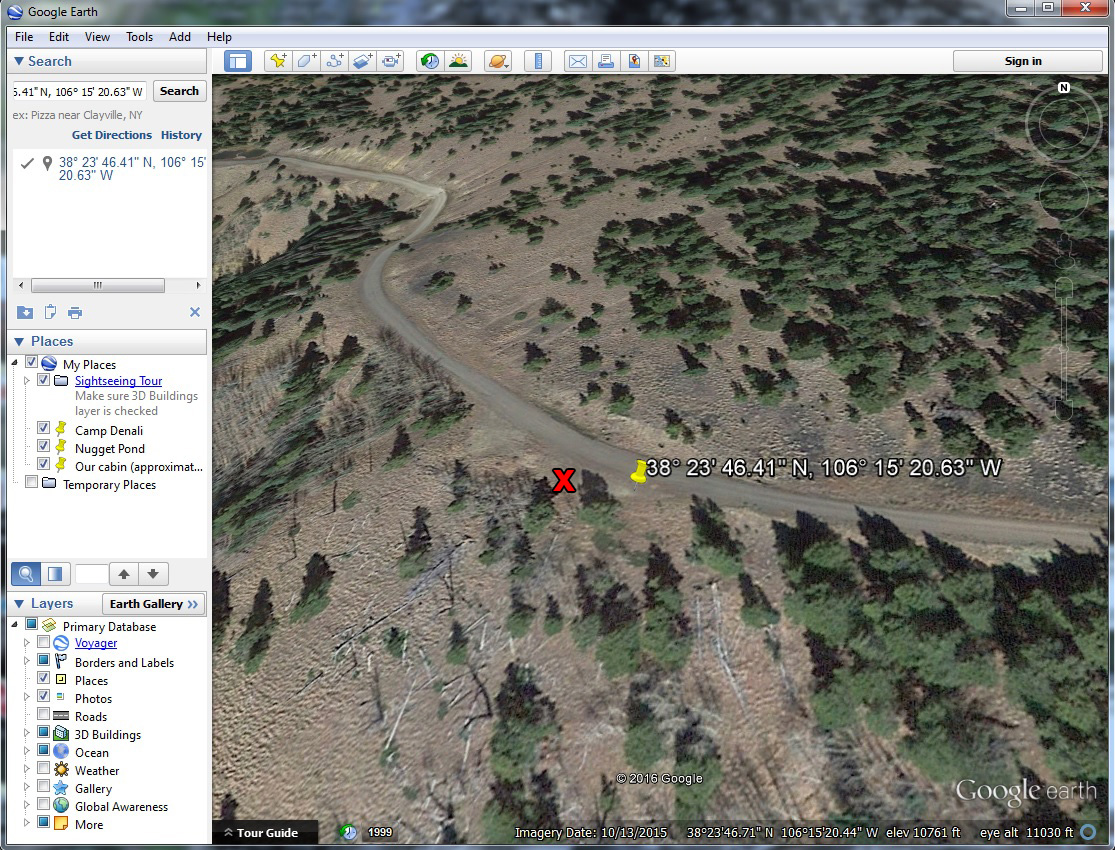
Task: Show sunlight across the landscape
Action: 459,61
